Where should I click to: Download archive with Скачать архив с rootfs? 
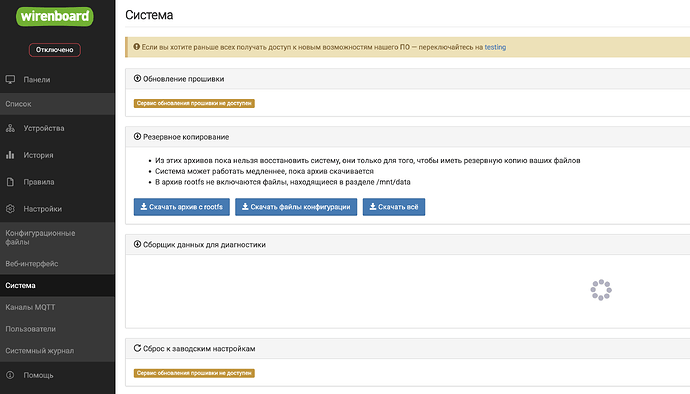click(x=182, y=207)
